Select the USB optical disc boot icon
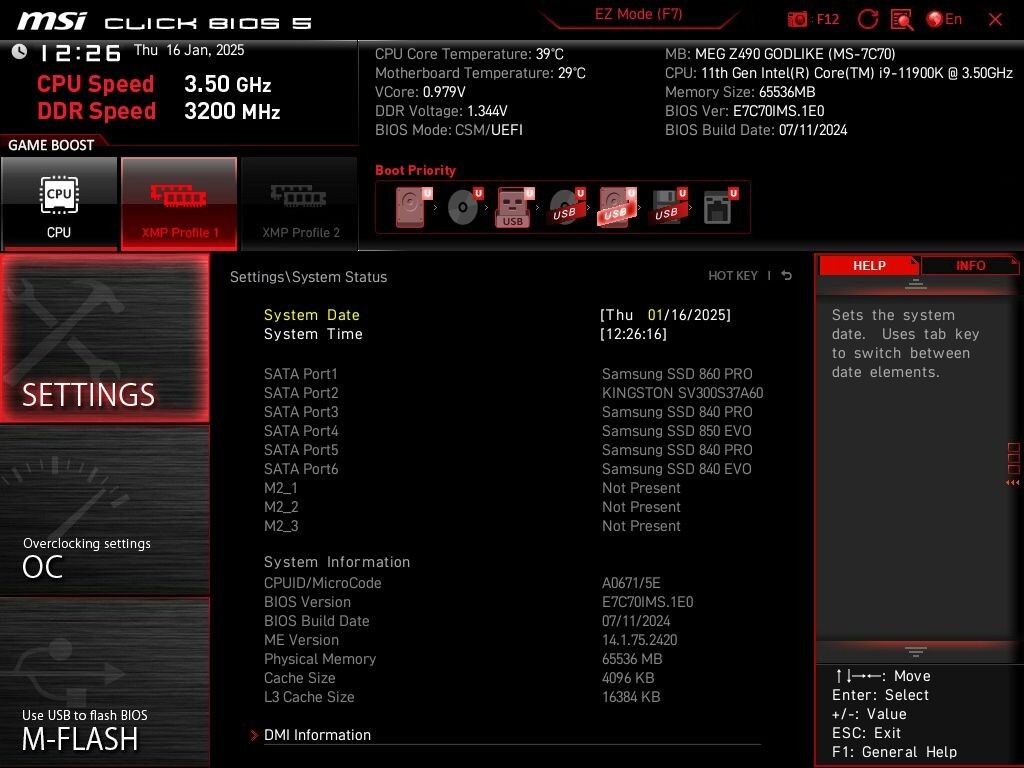The image size is (1024, 768). (x=566, y=207)
